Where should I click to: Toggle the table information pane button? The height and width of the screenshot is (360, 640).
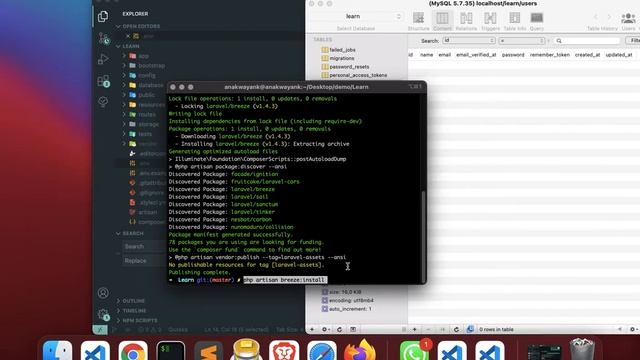click(x=353, y=329)
